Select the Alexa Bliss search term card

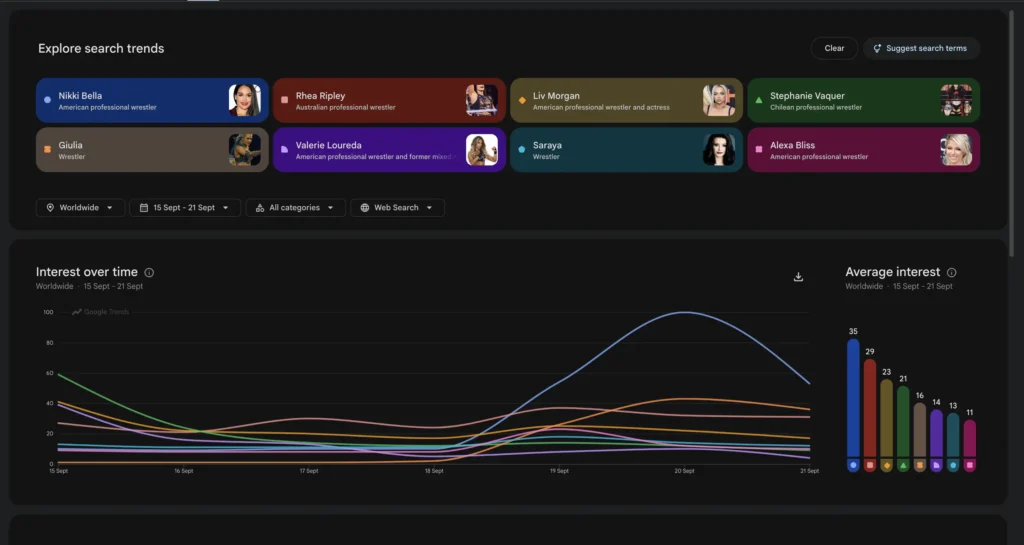863,150
